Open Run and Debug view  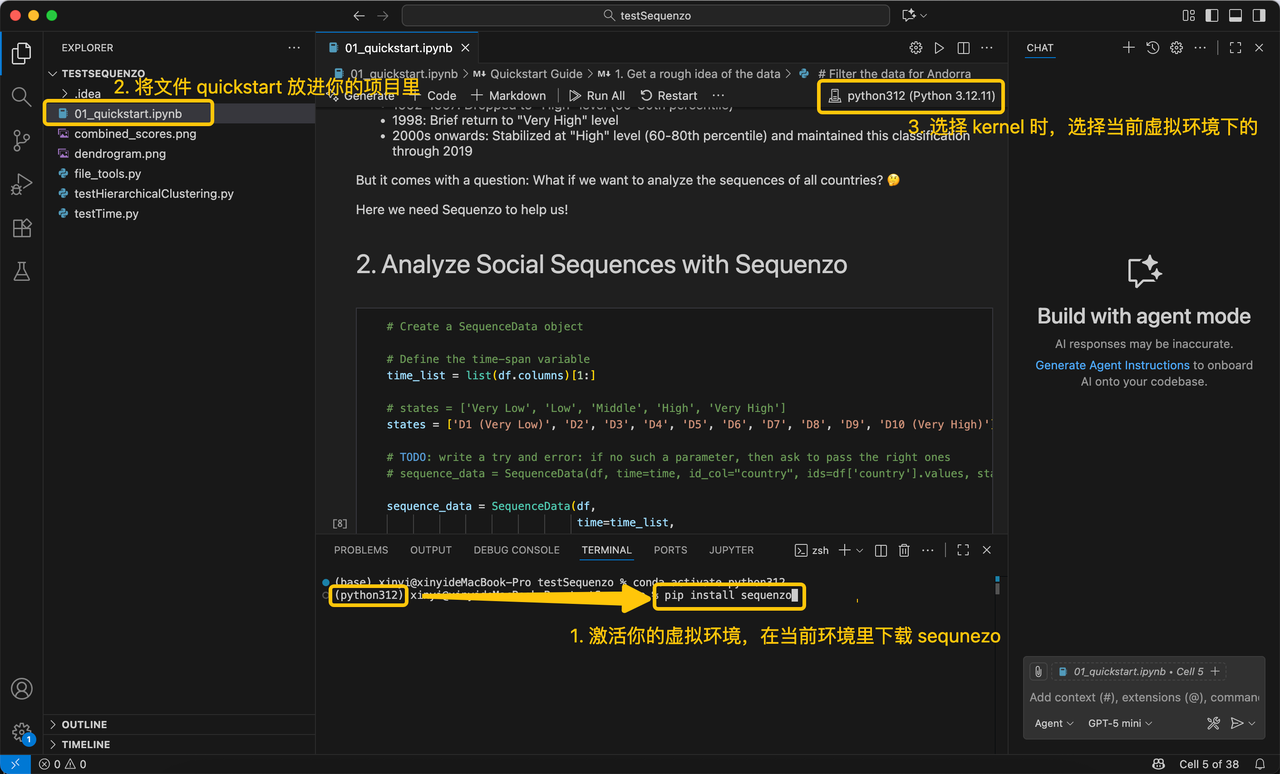coord(21,185)
